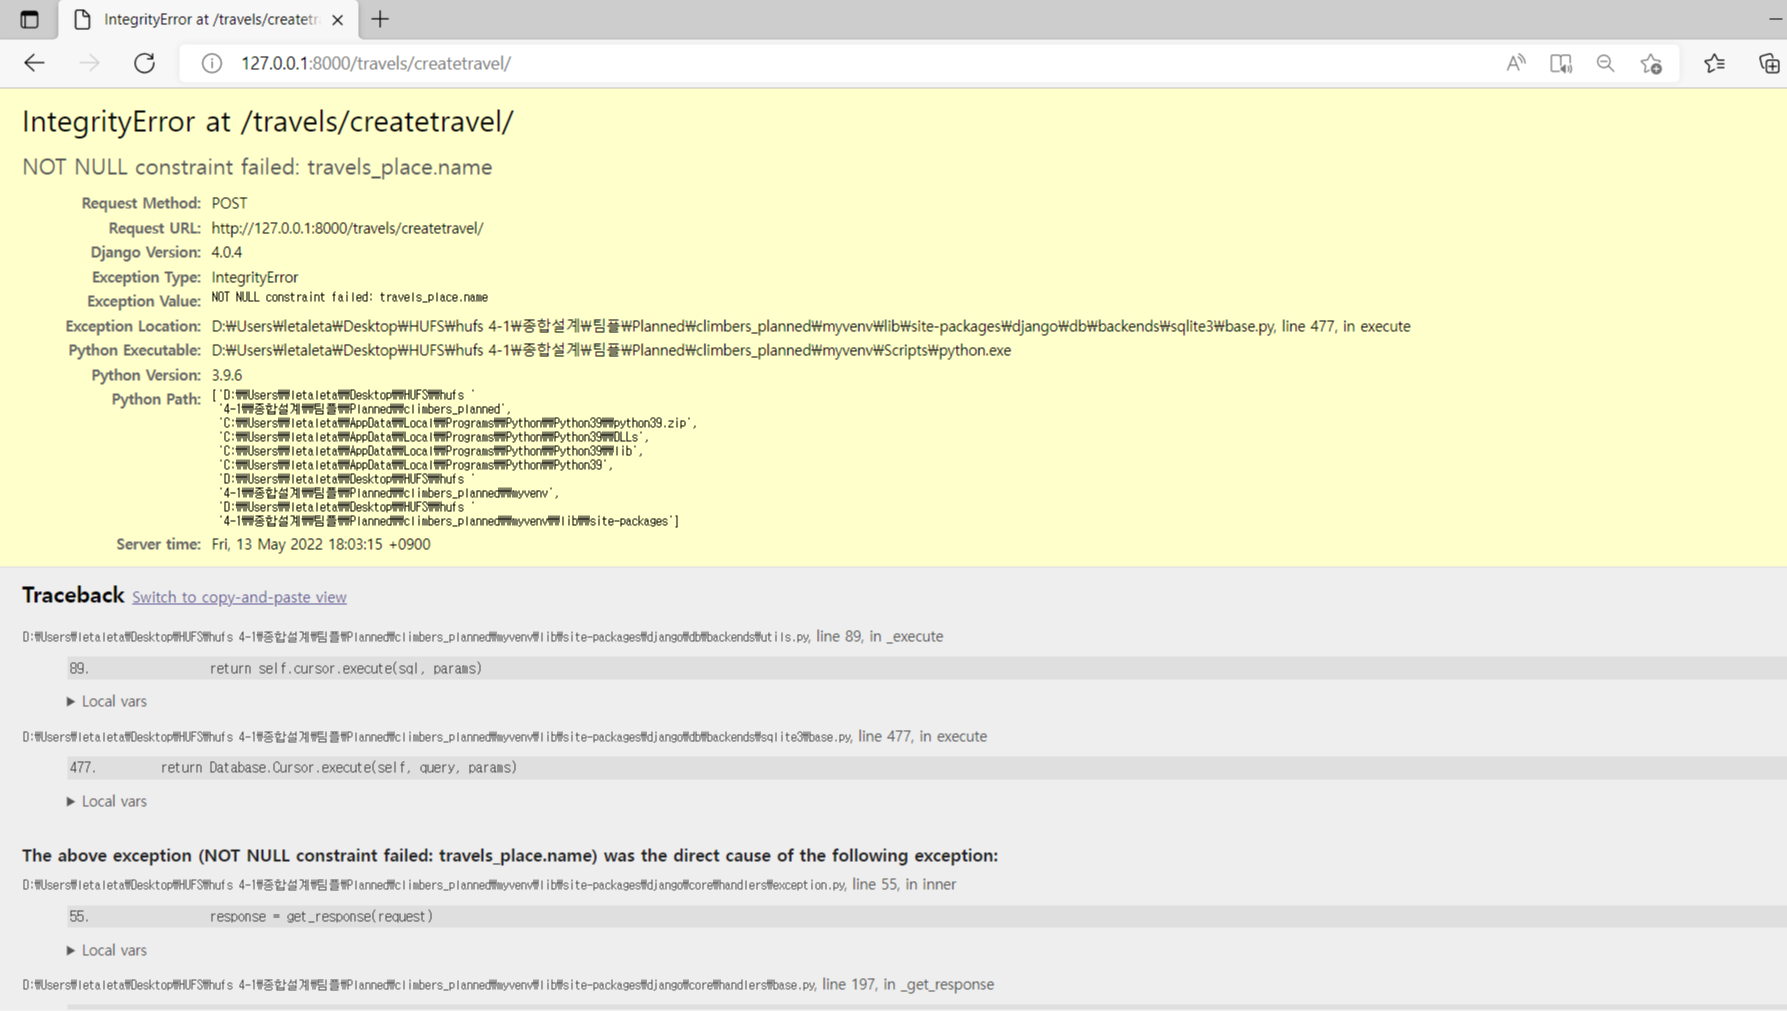
Task: Click the Exception Value monospace text
Action: pyautogui.click(x=350, y=297)
